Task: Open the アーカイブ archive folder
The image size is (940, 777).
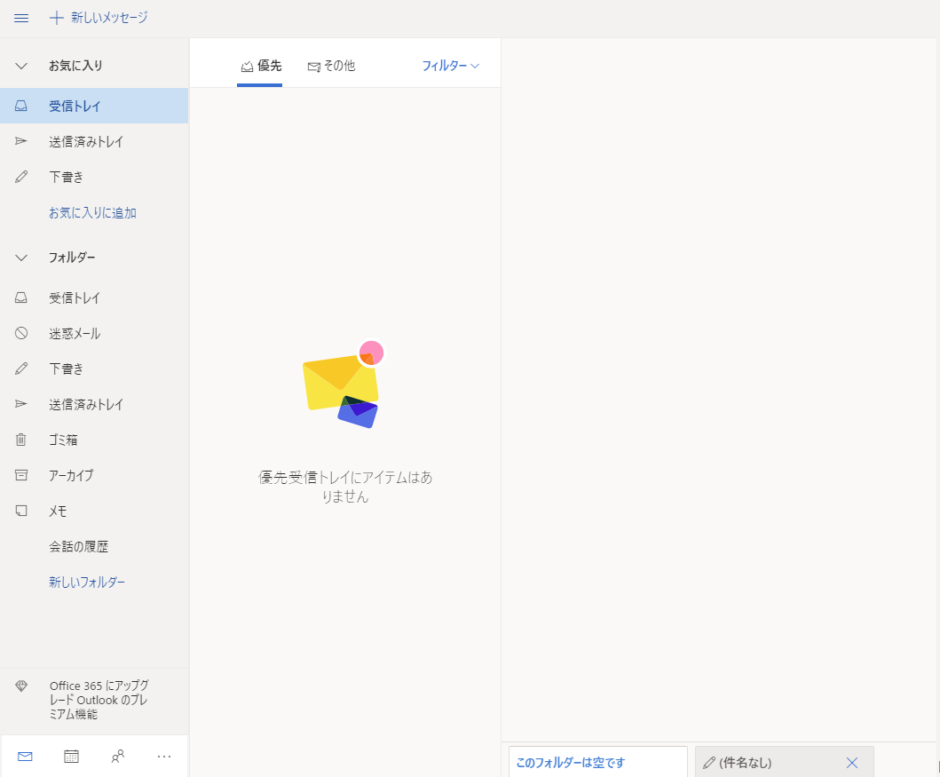Action: click(x=70, y=476)
